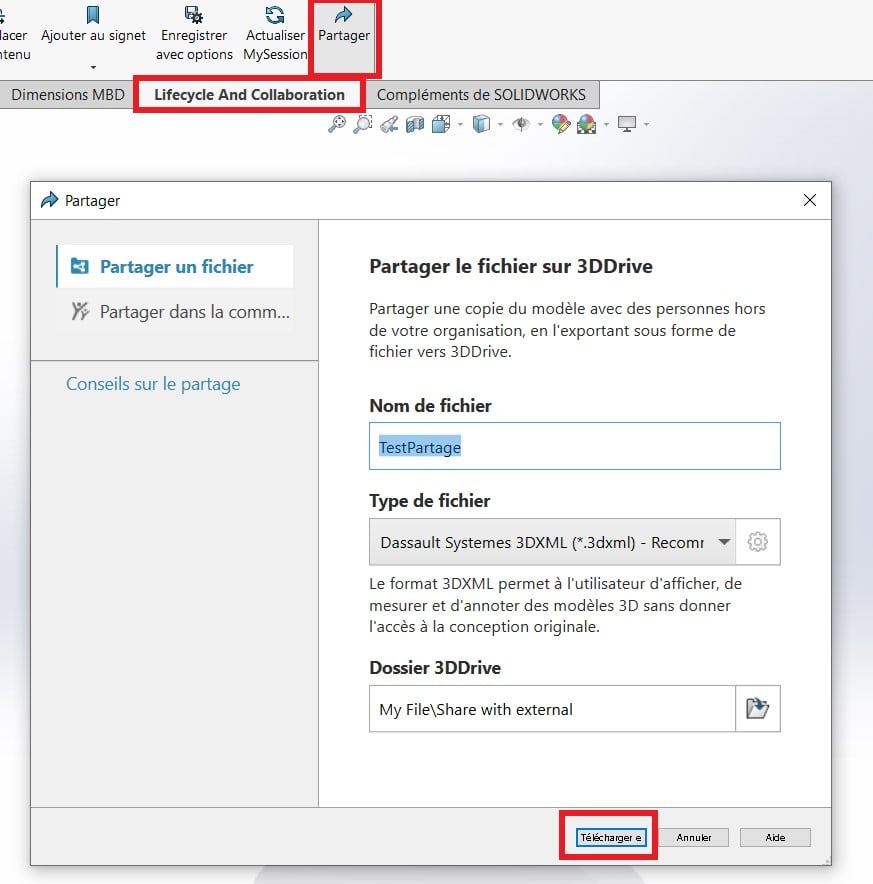Click the Previous View icon
This screenshot has width=873, height=884.
click(x=390, y=124)
